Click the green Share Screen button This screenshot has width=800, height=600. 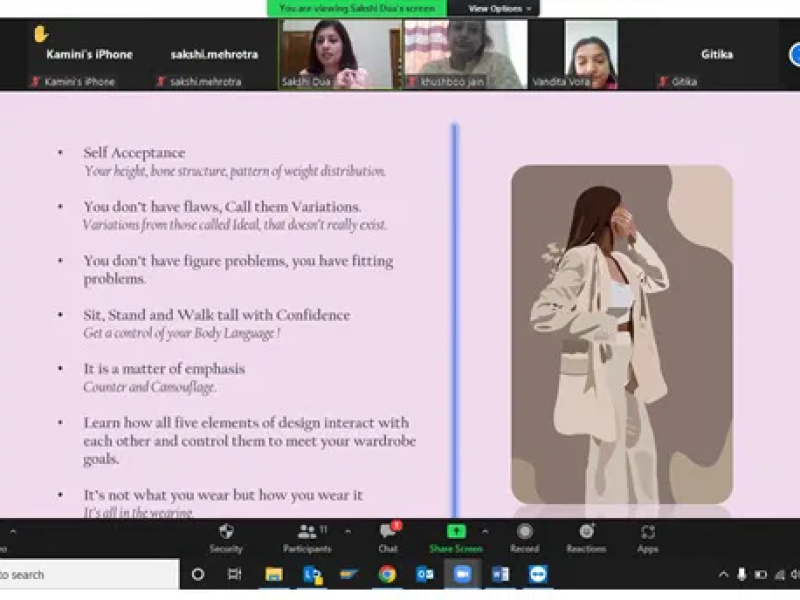[456, 538]
